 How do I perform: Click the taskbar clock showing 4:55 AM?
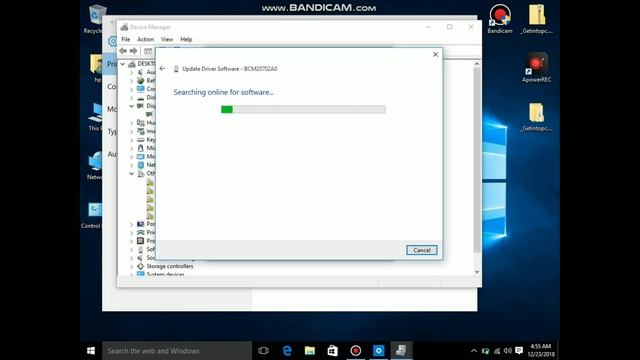[541, 350]
